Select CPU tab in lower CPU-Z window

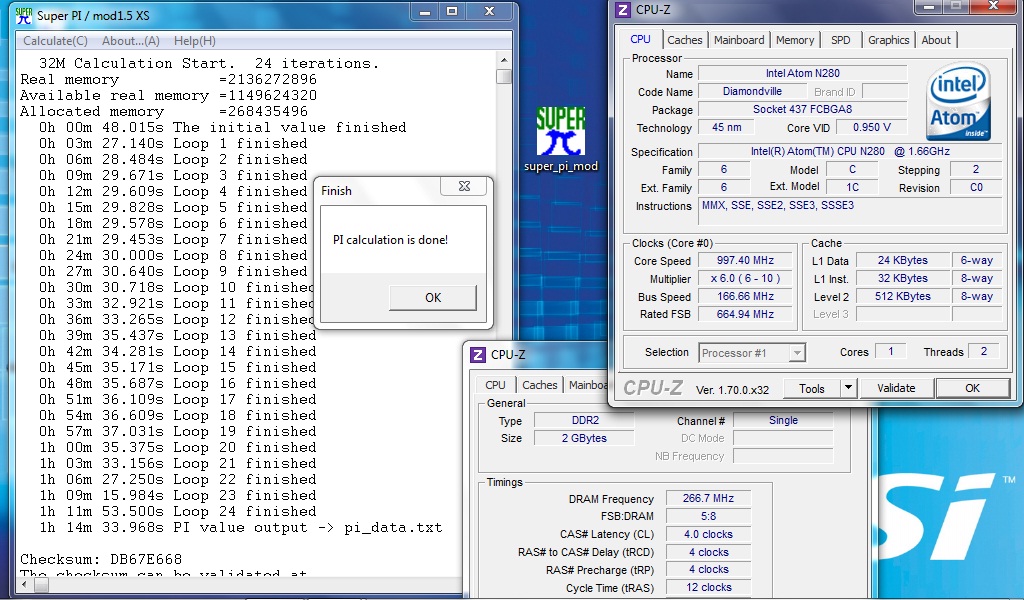click(x=495, y=385)
